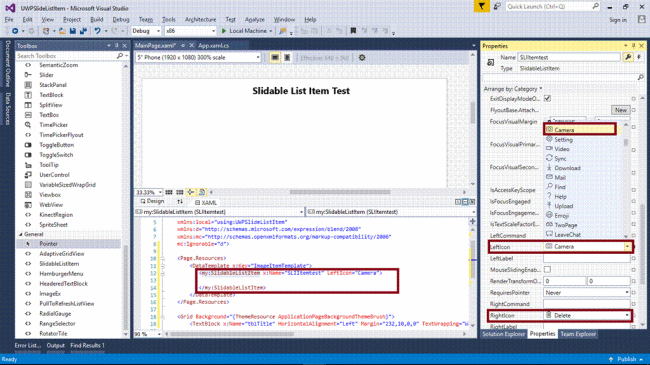Screen dimensions: 650x365
Task: Click the Open File toolbar icon
Action: [x=62, y=31]
